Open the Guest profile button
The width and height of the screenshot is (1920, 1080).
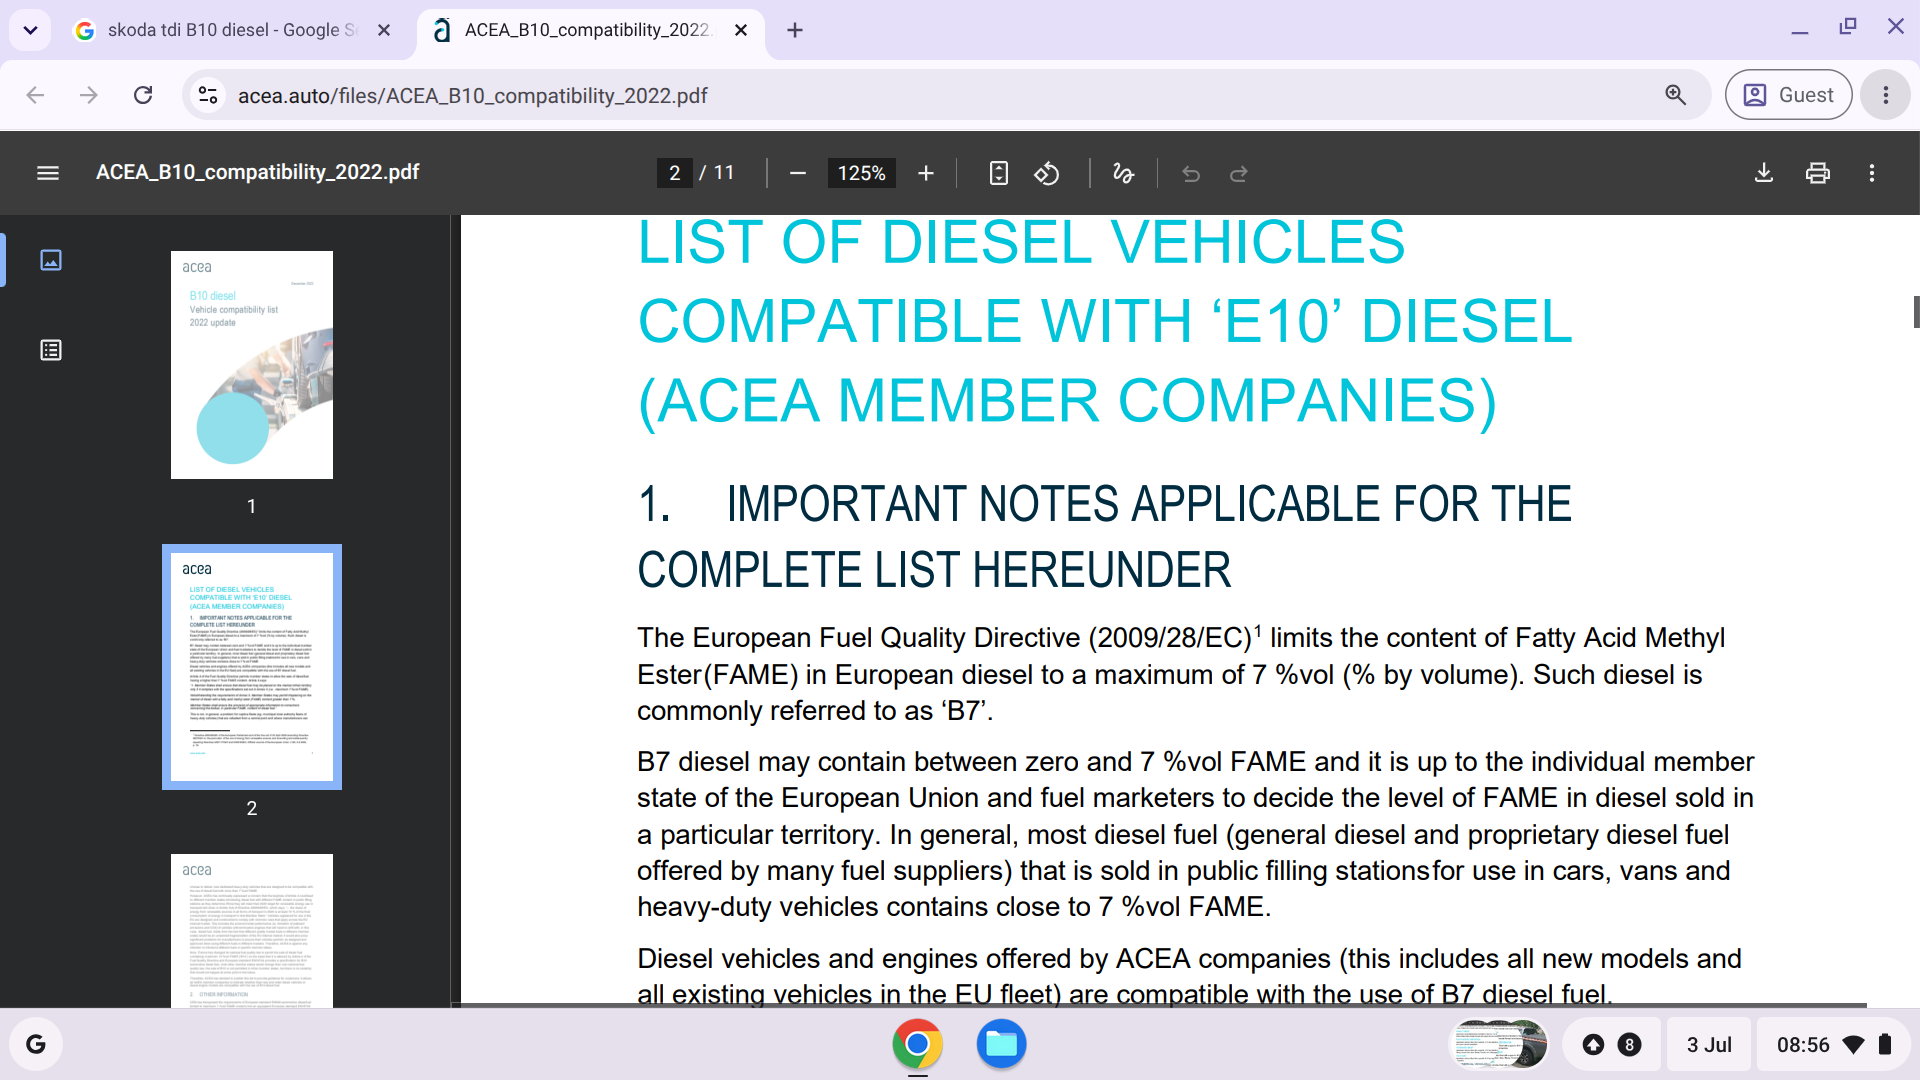click(x=1788, y=95)
